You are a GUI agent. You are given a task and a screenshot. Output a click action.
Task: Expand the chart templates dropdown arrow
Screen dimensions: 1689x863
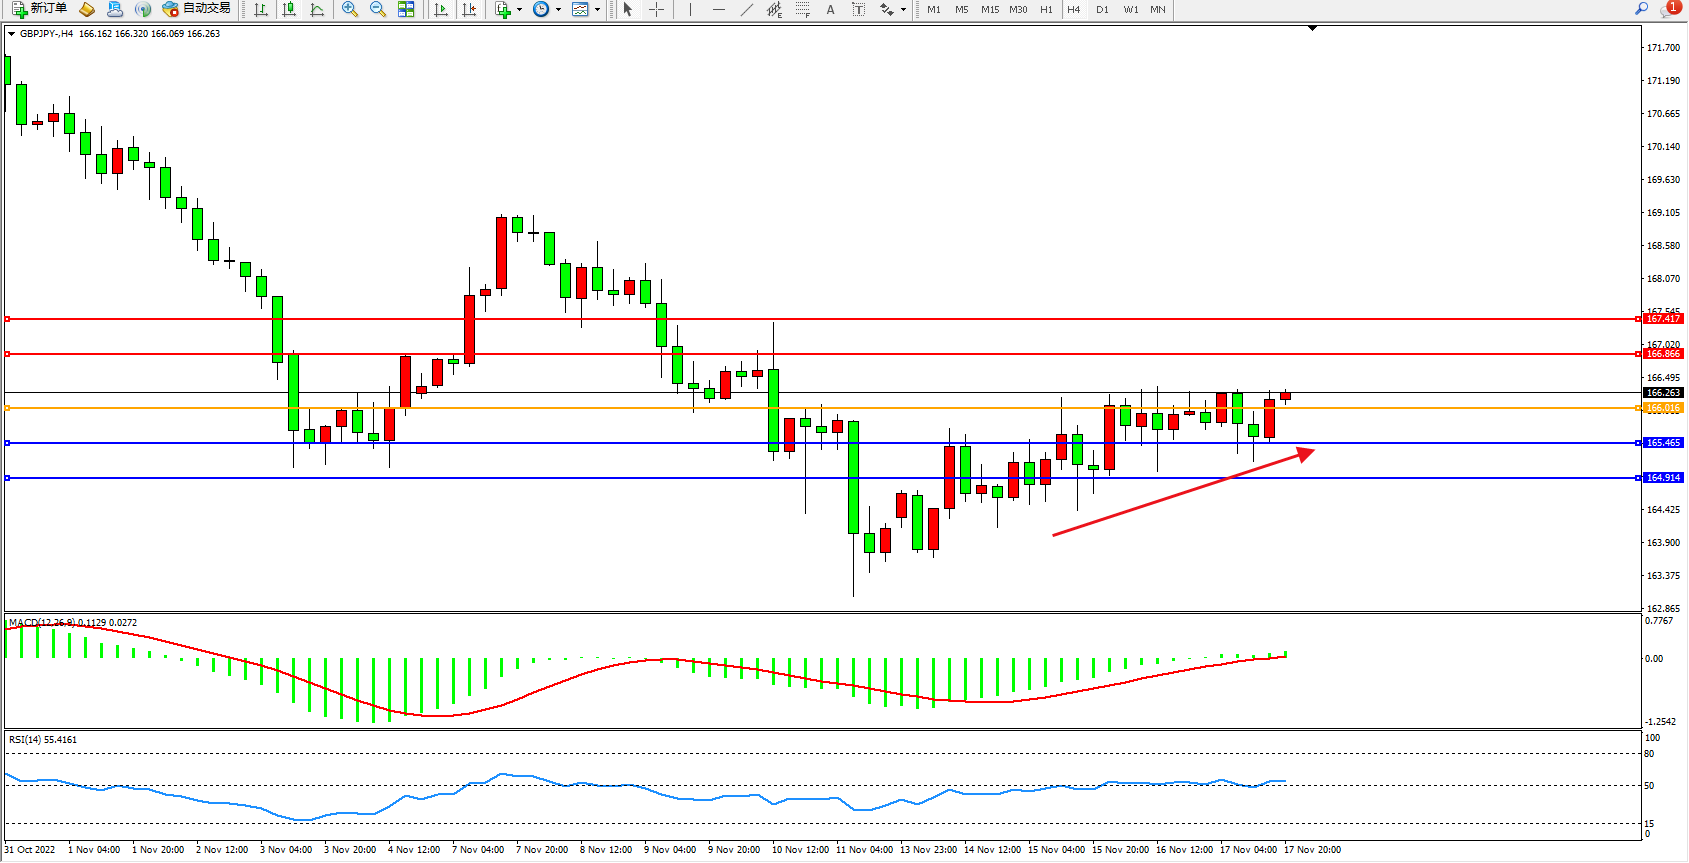[598, 10]
